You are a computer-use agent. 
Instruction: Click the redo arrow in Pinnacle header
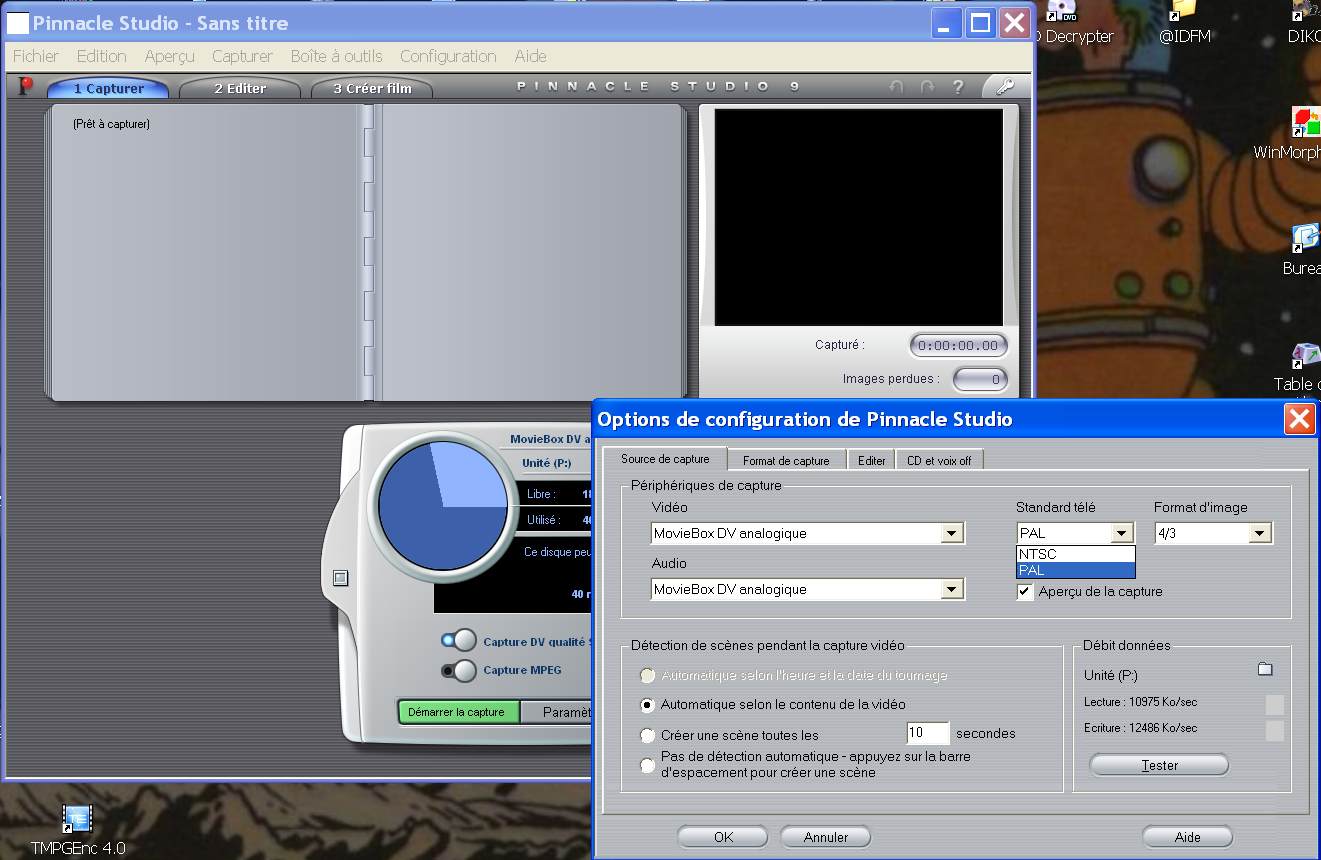click(927, 87)
